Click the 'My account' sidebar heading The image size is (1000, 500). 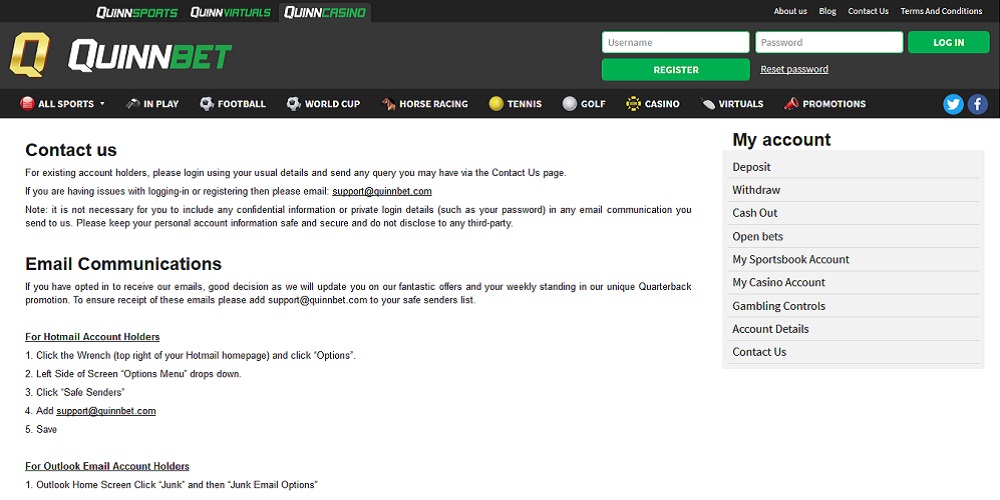coord(781,140)
